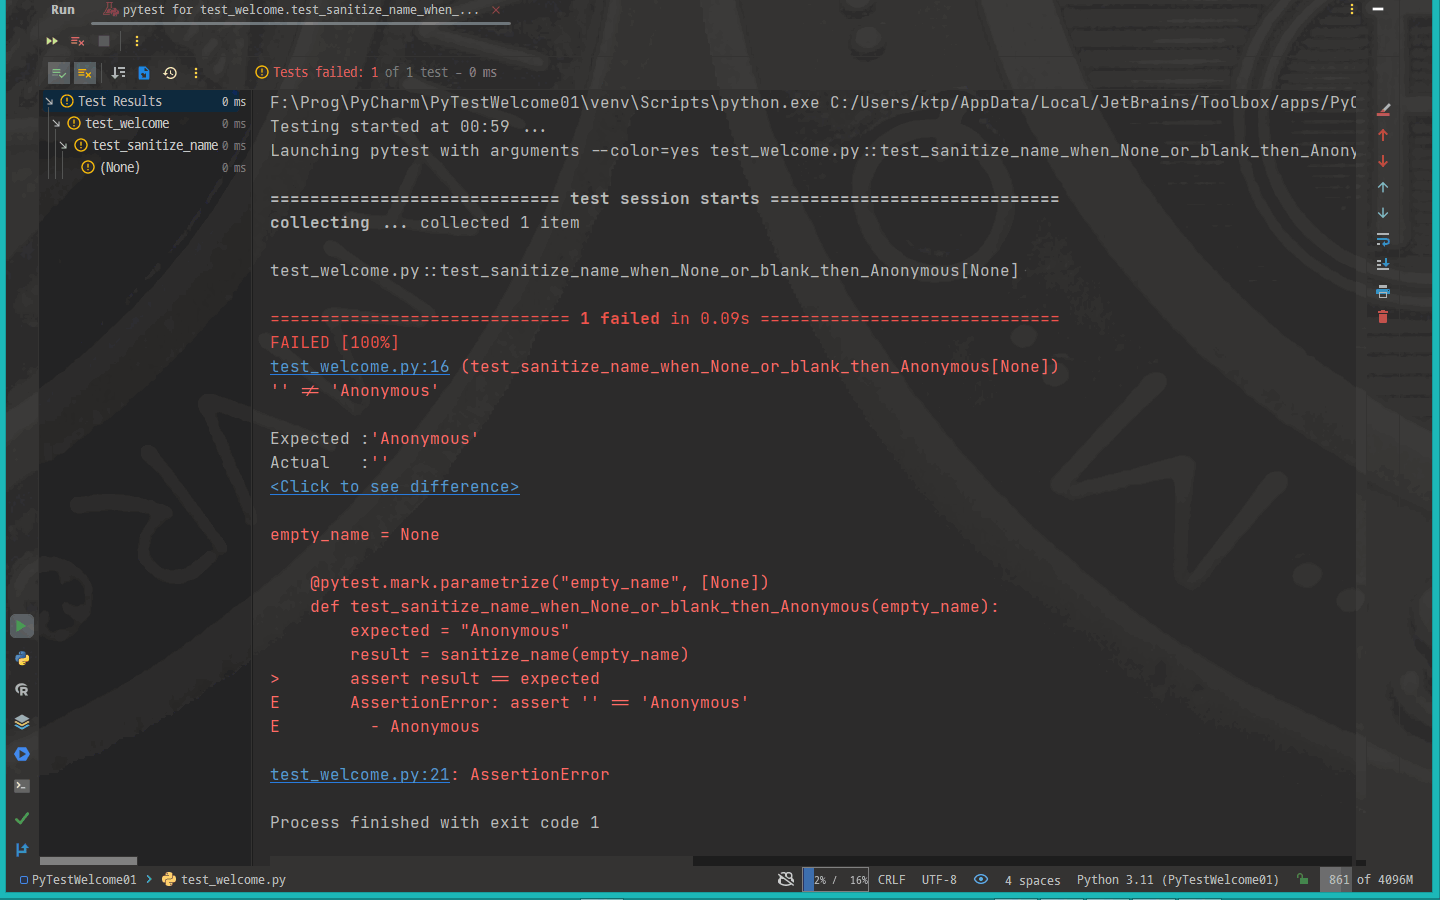Screen dimensions: 1440x900
Task: Open the Git version control sidebar icon
Action: [x=22, y=850]
